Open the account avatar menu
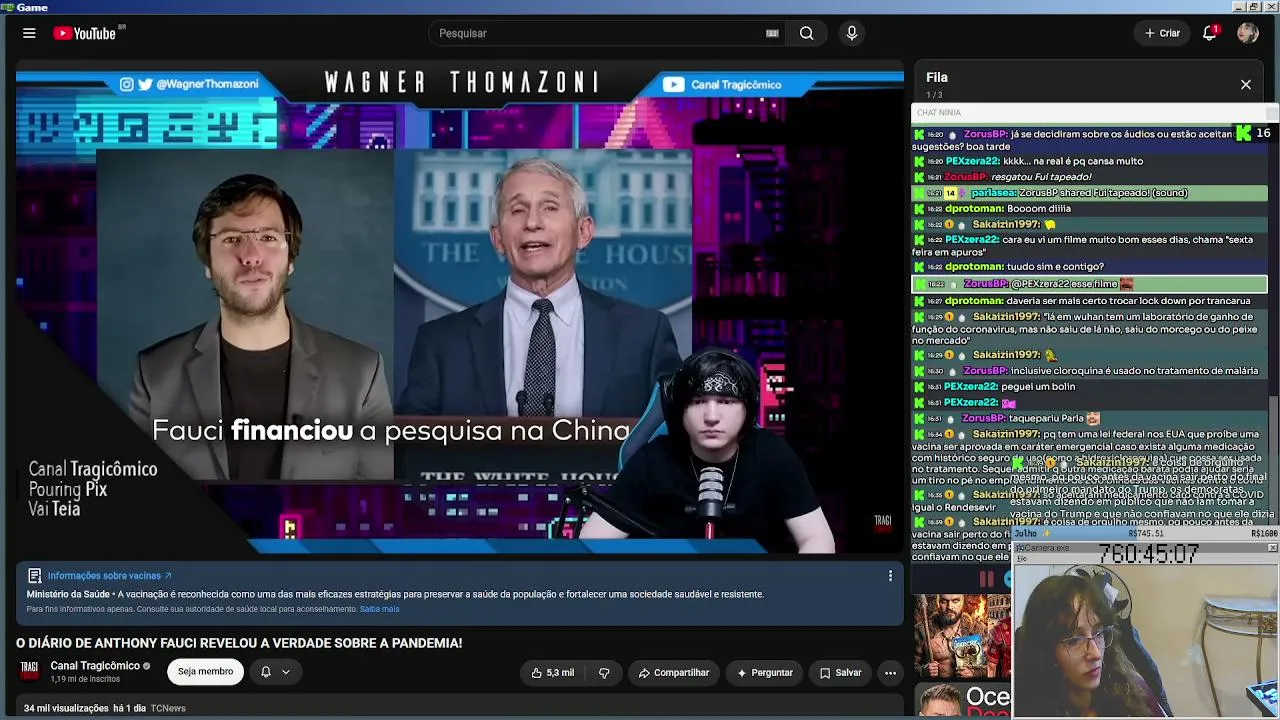Image resolution: width=1280 pixels, height=720 pixels. (1247, 33)
